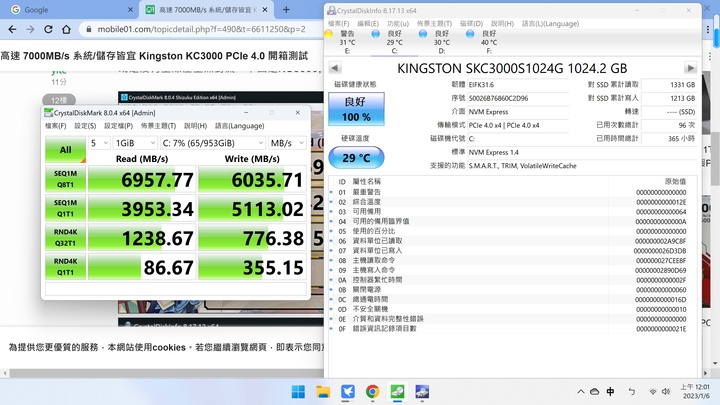This screenshot has height=405, width=720.
Task: Show hidden tray icons chevron
Action: click(x=581, y=392)
